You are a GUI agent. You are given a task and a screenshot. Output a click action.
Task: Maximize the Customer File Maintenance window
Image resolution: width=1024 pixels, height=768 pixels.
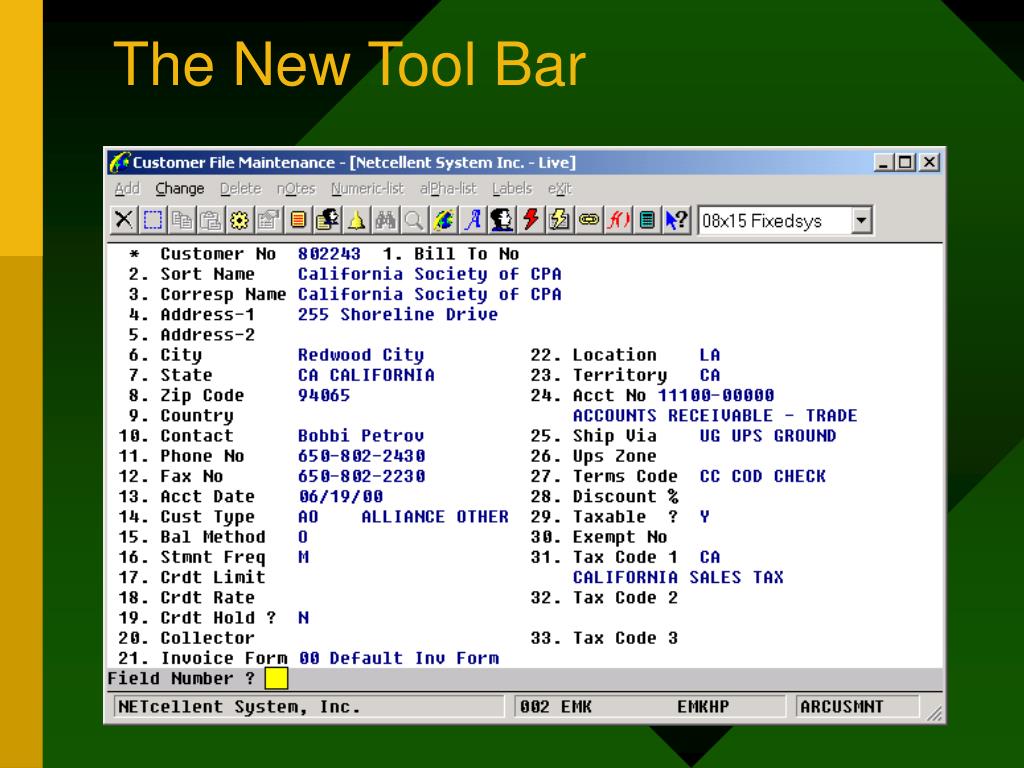click(906, 162)
